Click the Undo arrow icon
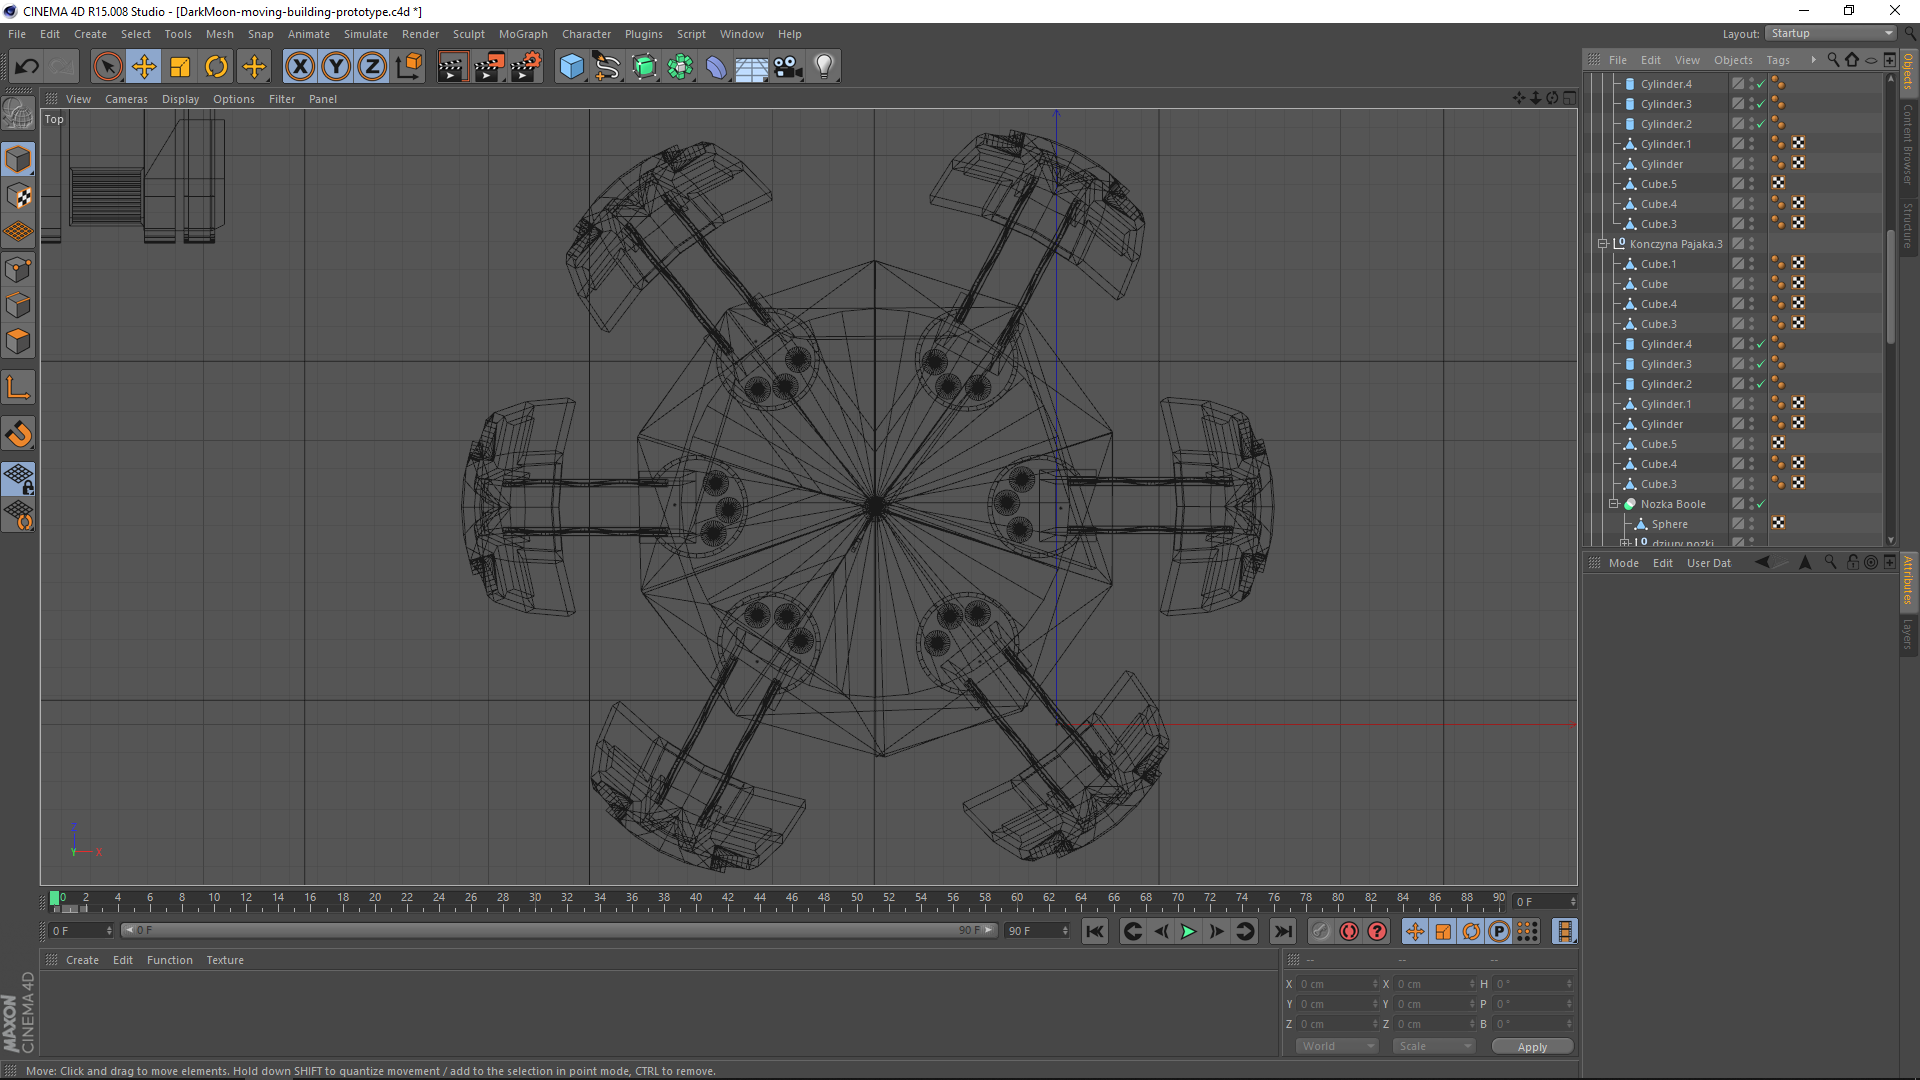The image size is (1920, 1080). (27, 67)
